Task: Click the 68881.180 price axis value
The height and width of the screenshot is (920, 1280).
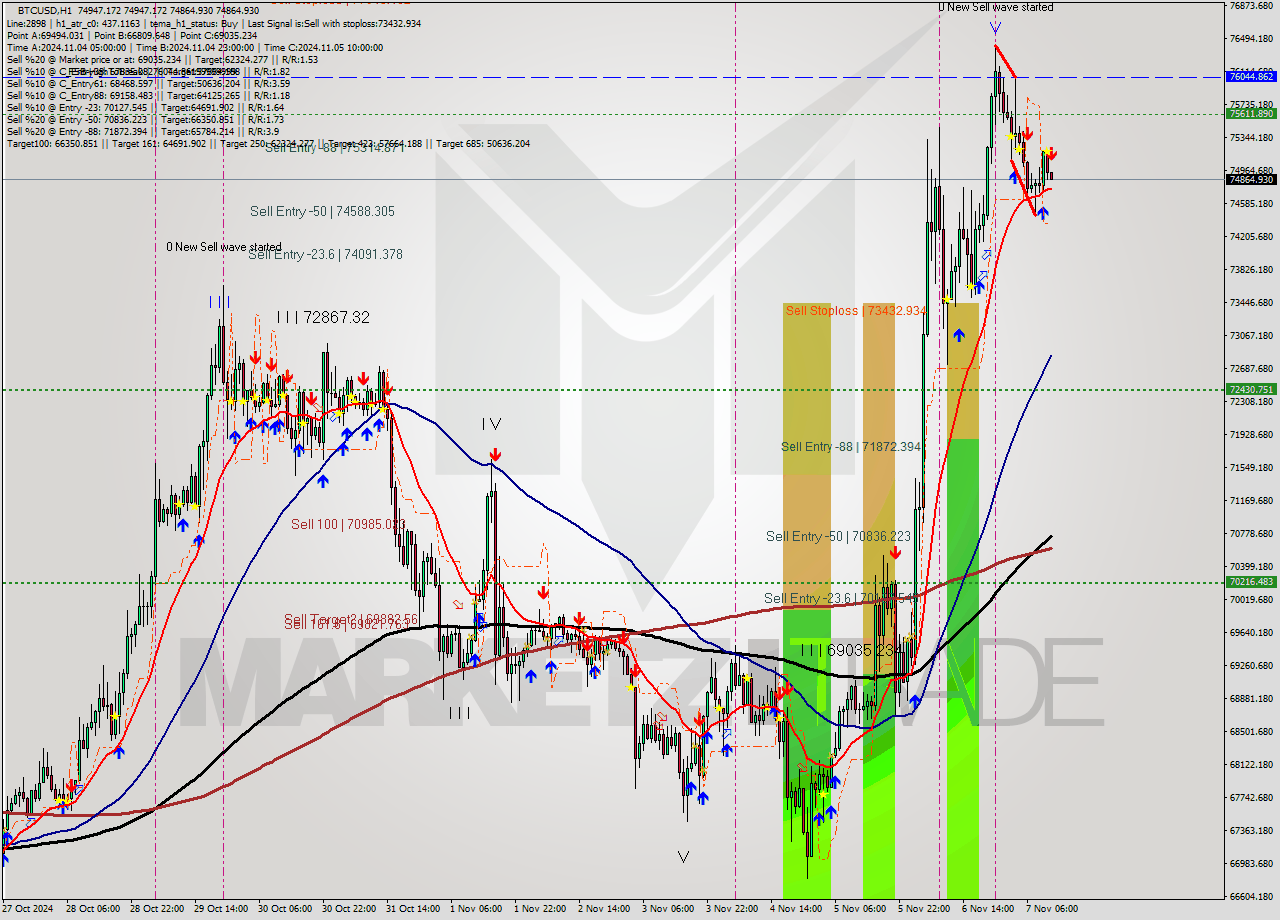Action: pyautogui.click(x=1251, y=698)
